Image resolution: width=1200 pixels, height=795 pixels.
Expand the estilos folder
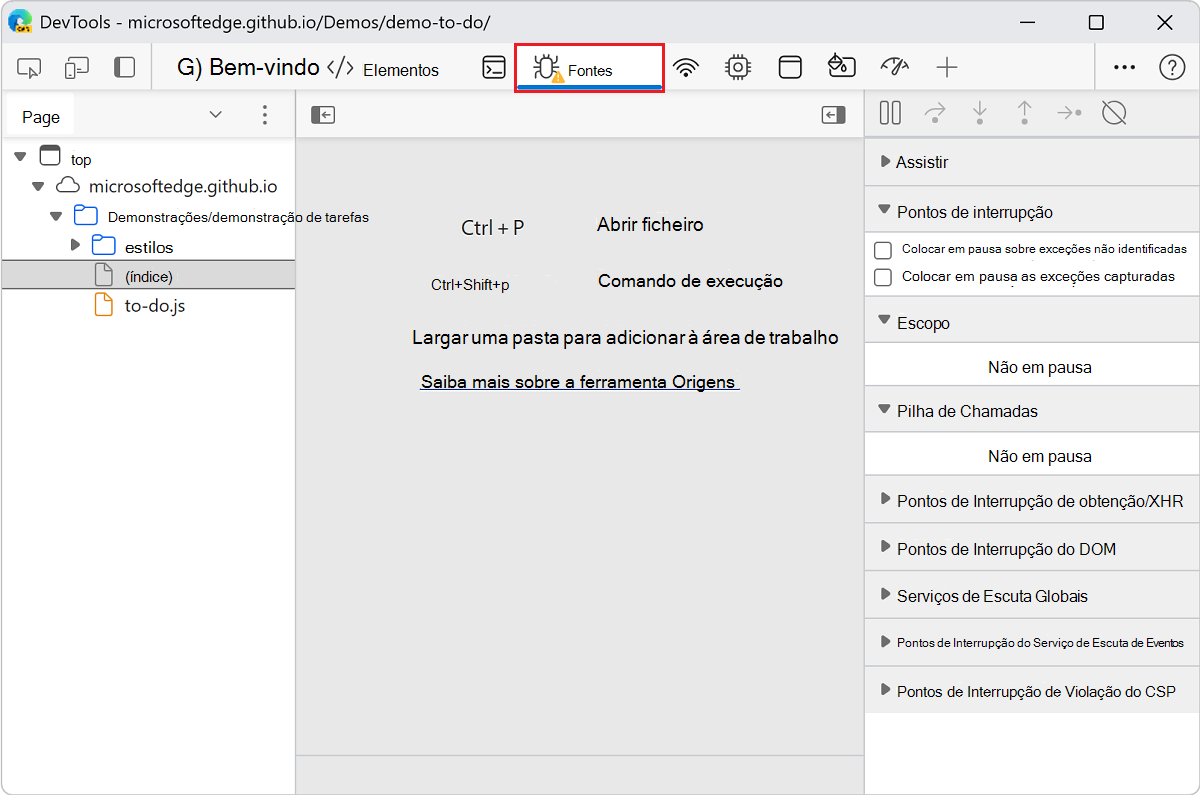pos(76,246)
